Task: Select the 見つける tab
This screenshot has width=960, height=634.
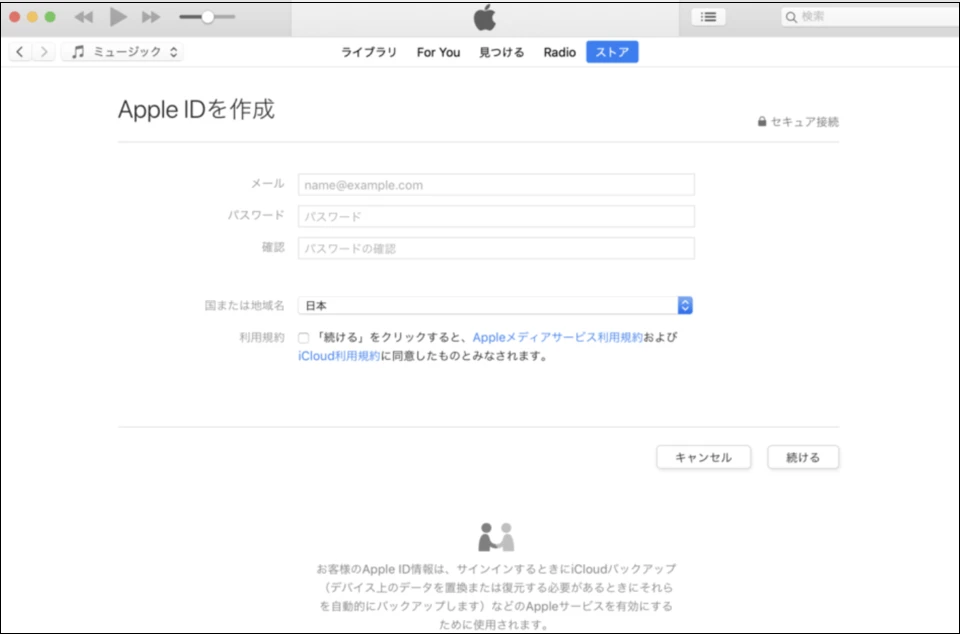Action: pyautogui.click(x=501, y=52)
